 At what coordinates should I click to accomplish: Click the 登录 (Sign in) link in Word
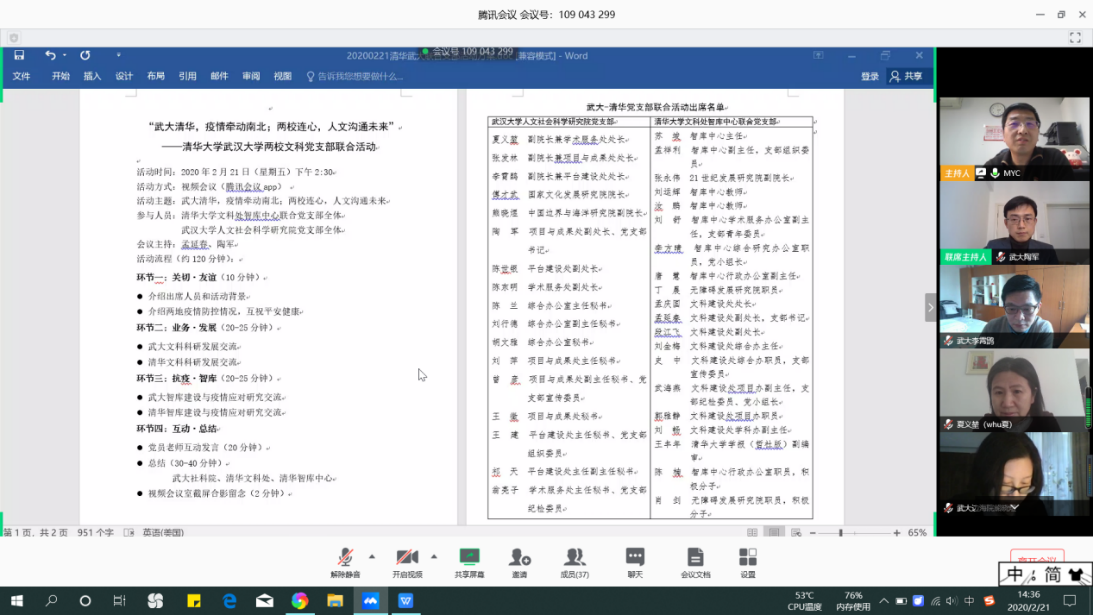click(x=870, y=76)
